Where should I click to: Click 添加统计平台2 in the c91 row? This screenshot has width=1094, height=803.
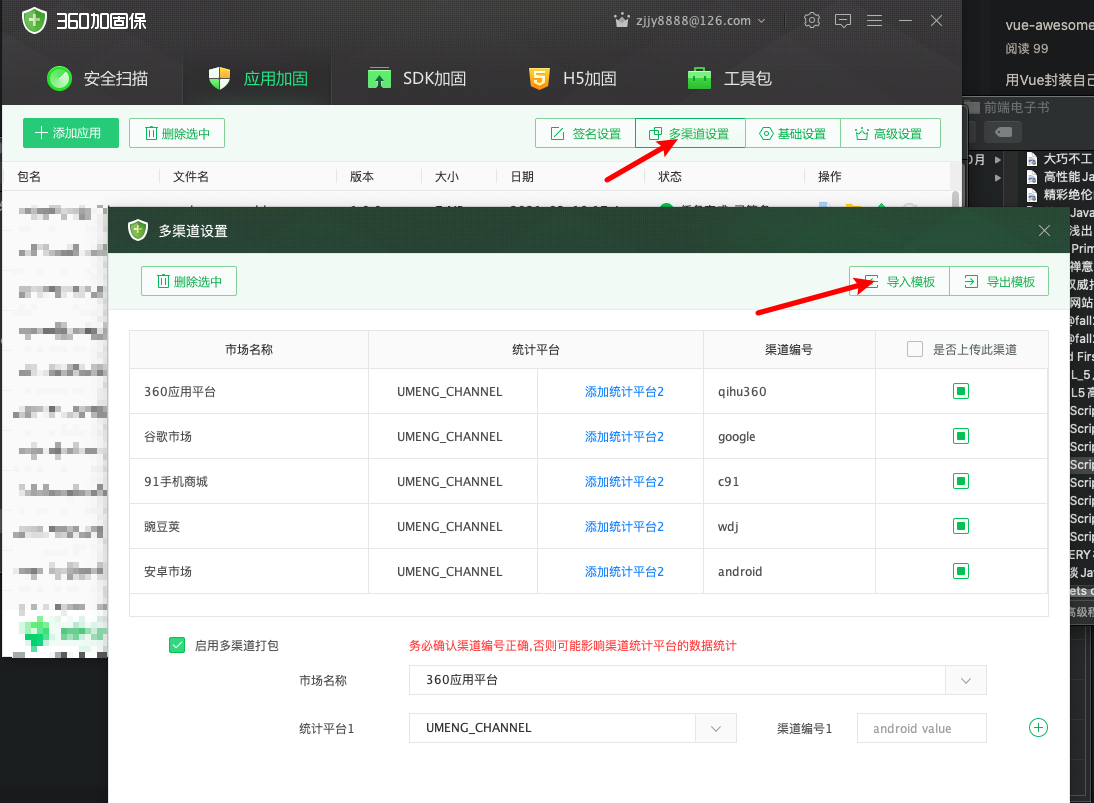pos(624,481)
